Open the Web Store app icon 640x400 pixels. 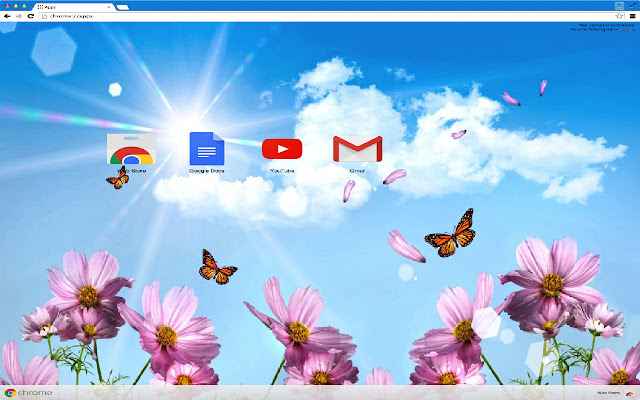131,149
